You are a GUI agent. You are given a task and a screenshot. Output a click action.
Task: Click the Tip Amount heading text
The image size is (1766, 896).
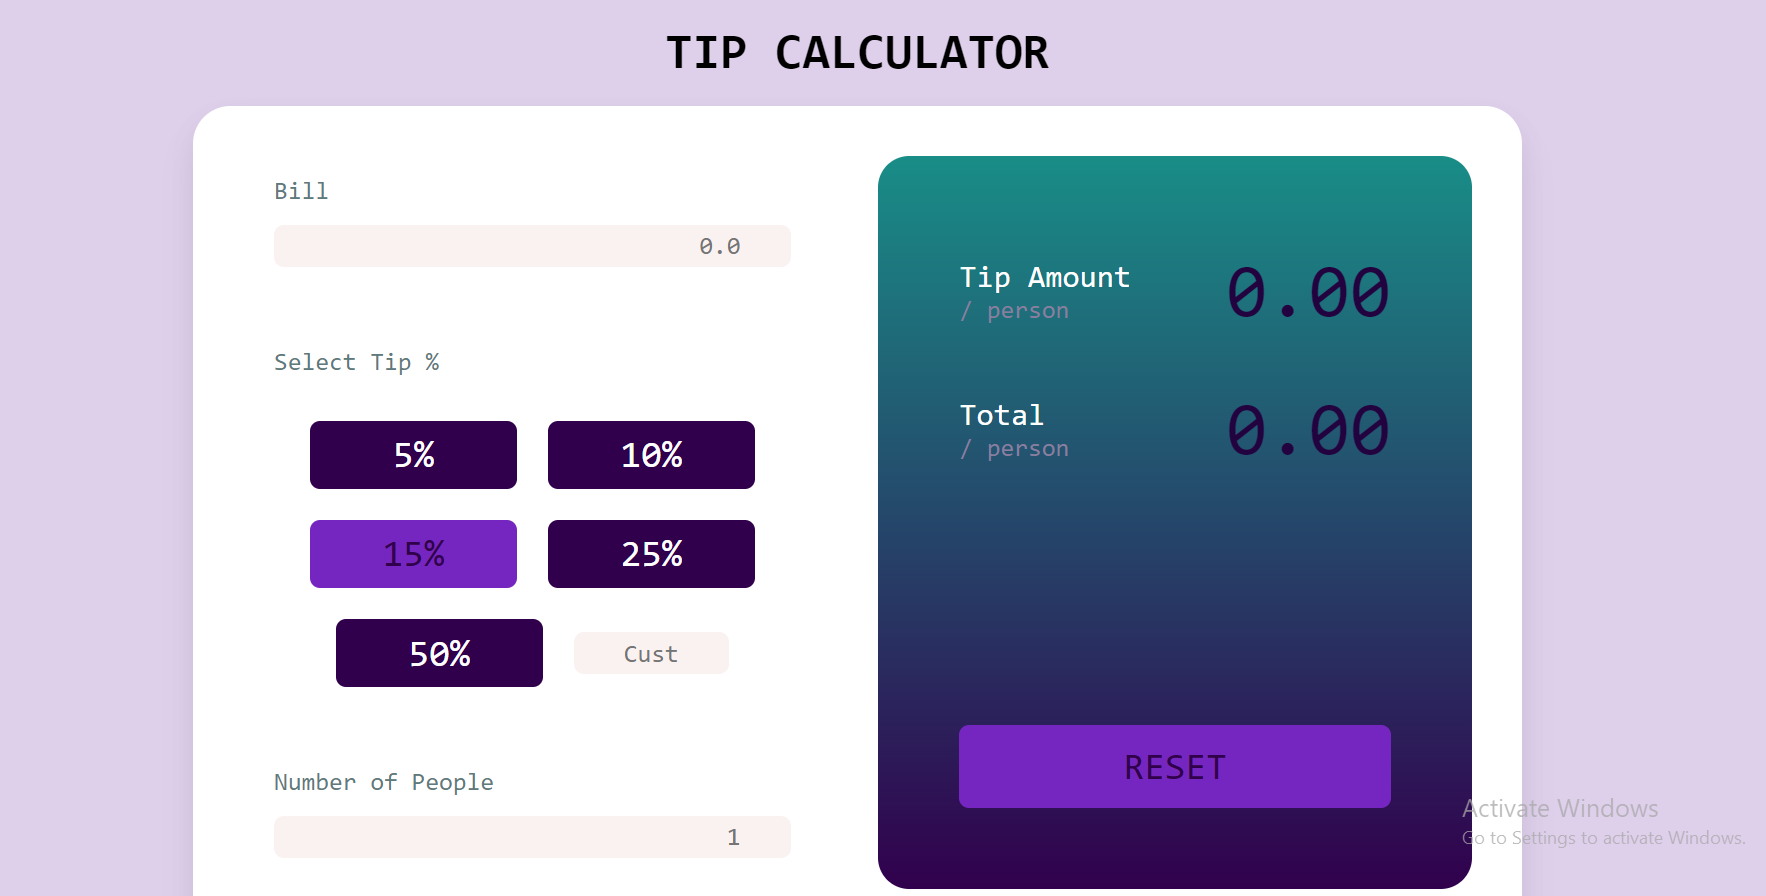[x=1044, y=277]
